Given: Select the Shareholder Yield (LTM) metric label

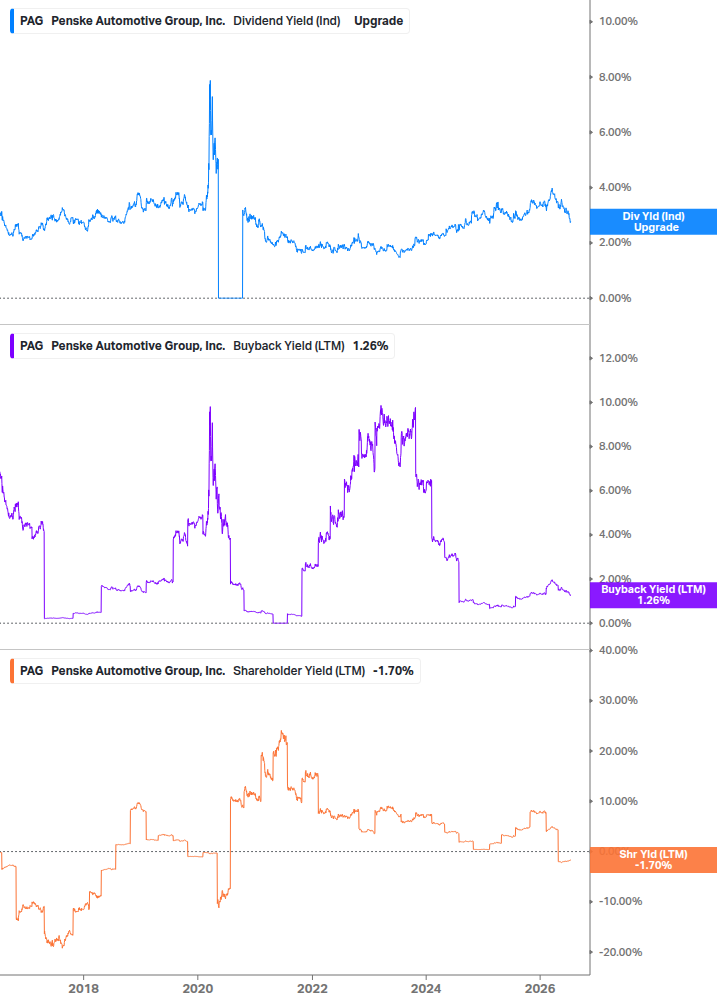Looking at the screenshot, I should 299,670.
